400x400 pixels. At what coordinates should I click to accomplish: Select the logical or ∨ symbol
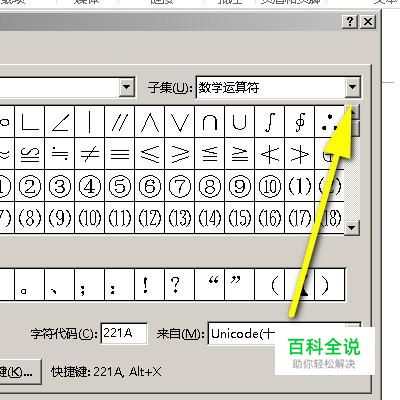click(x=180, y=122)
